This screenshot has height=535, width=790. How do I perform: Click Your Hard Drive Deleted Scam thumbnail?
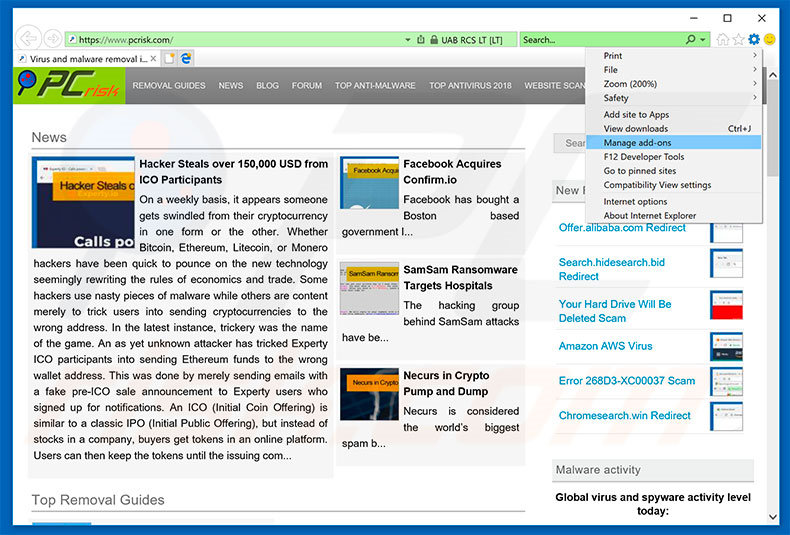coord(727,305)
